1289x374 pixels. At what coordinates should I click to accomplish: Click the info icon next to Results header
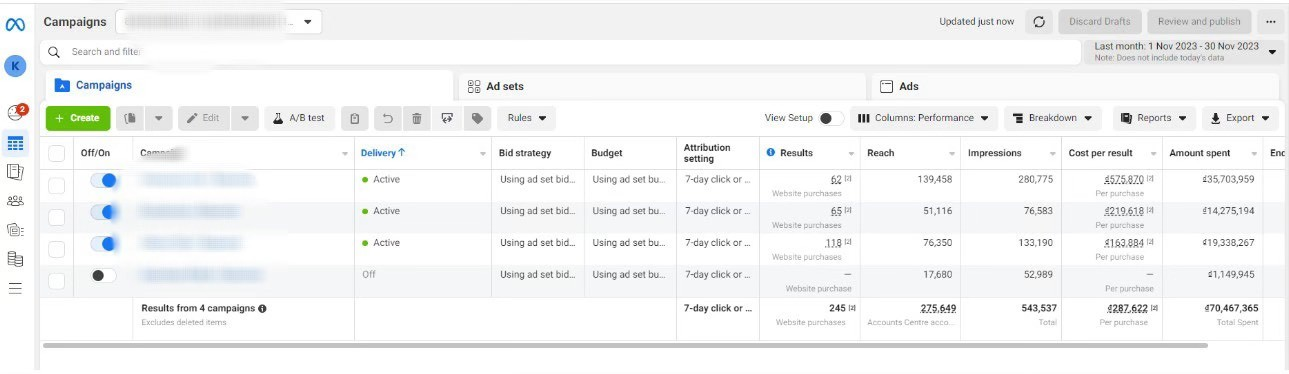(x=771, y=153)
